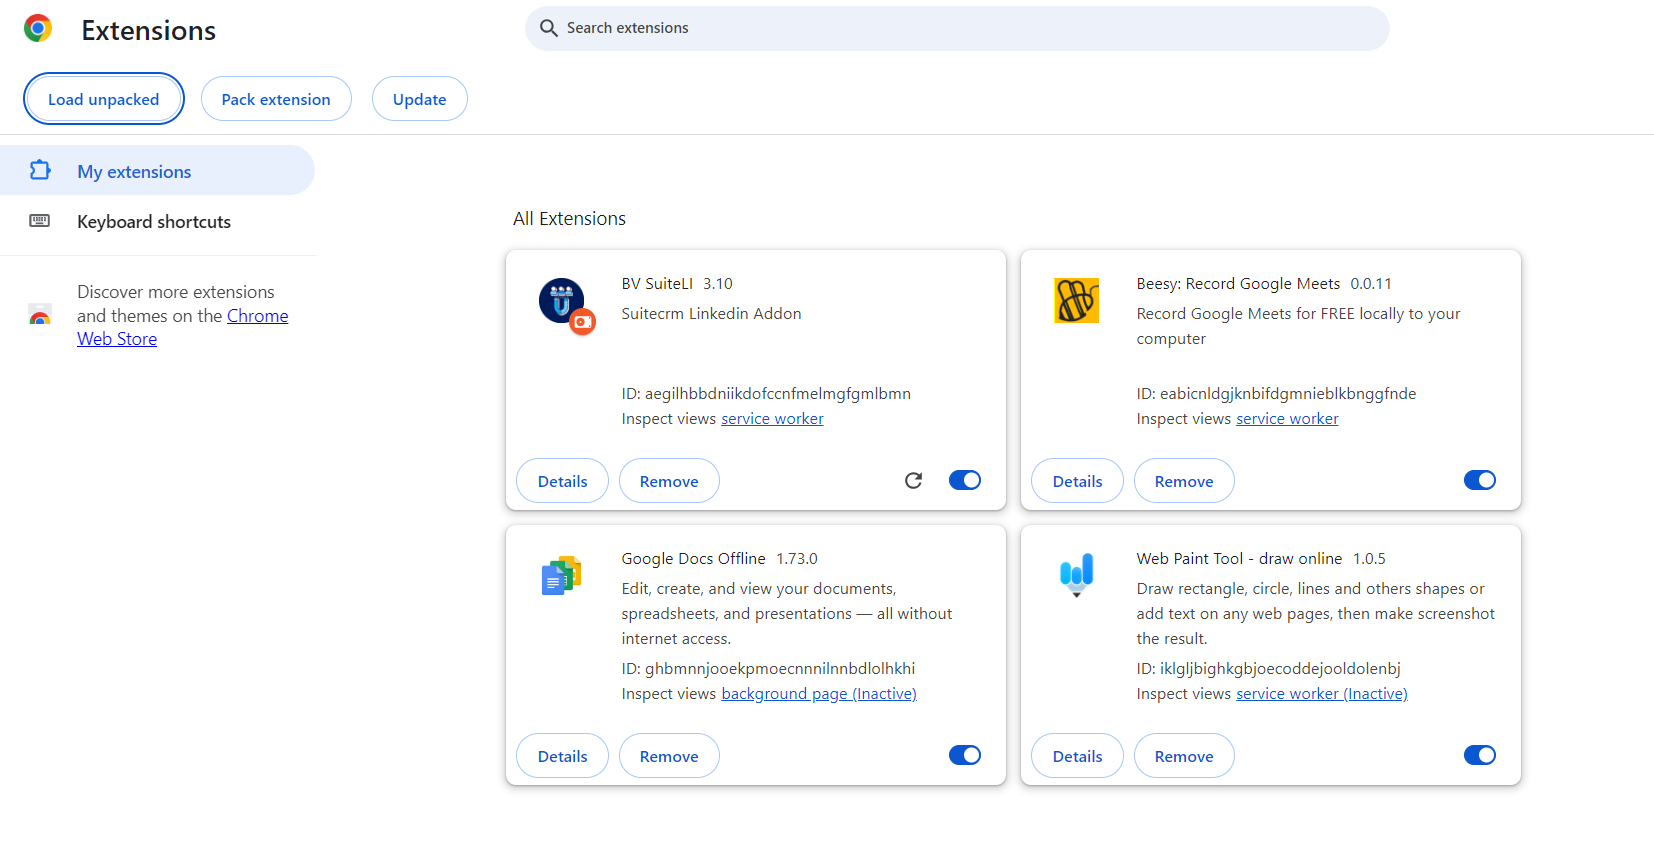The height and width of the screenshot is (867, 1654).
Task: Turn off Web Paint Tool toggle
Action: tap(1480, 755)
